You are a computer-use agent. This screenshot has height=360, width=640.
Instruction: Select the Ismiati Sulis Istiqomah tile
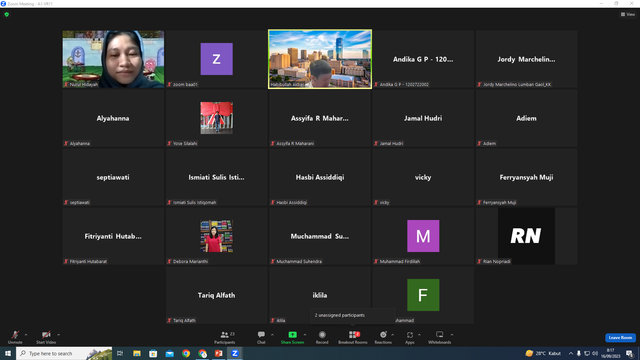coord(217,177)
